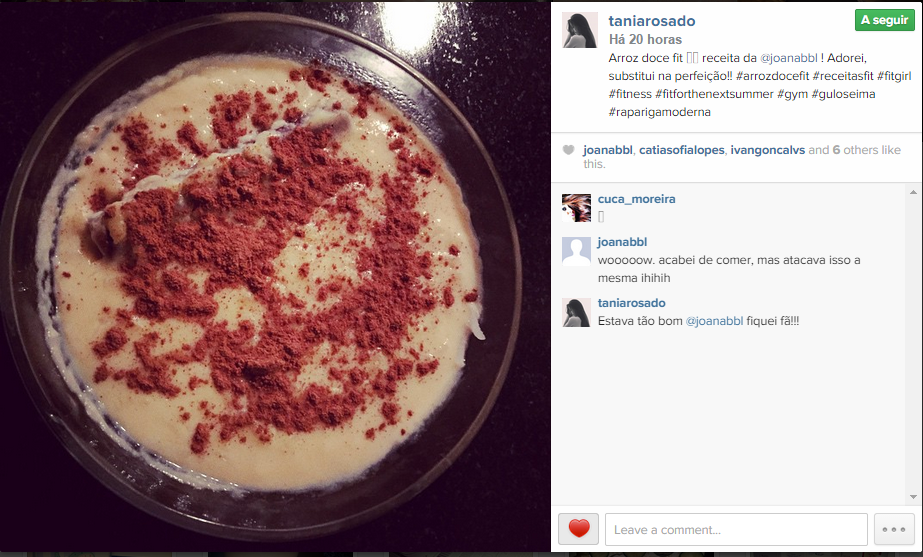
Task: Open the taniarosado username at the top
Action: click(x=652, y=21)
